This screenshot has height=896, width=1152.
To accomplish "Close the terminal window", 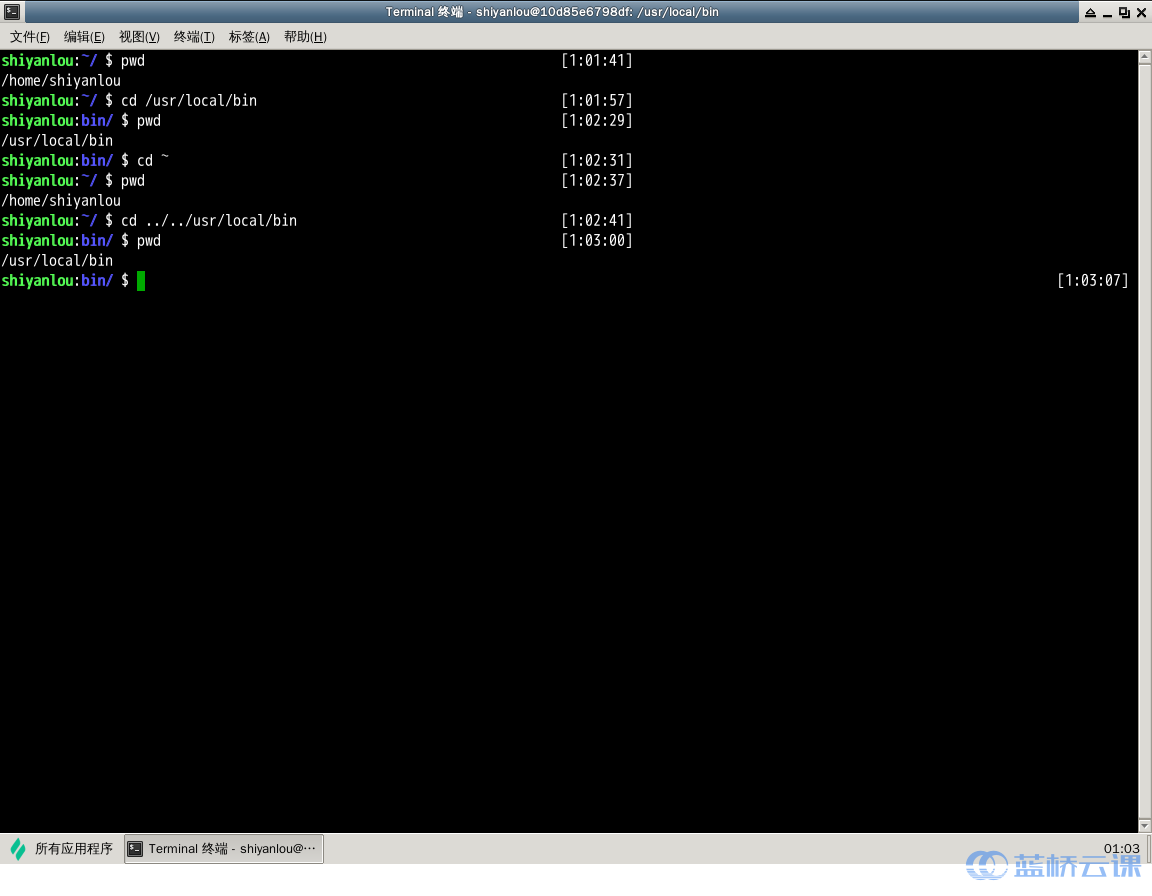I will point(1141,12).
